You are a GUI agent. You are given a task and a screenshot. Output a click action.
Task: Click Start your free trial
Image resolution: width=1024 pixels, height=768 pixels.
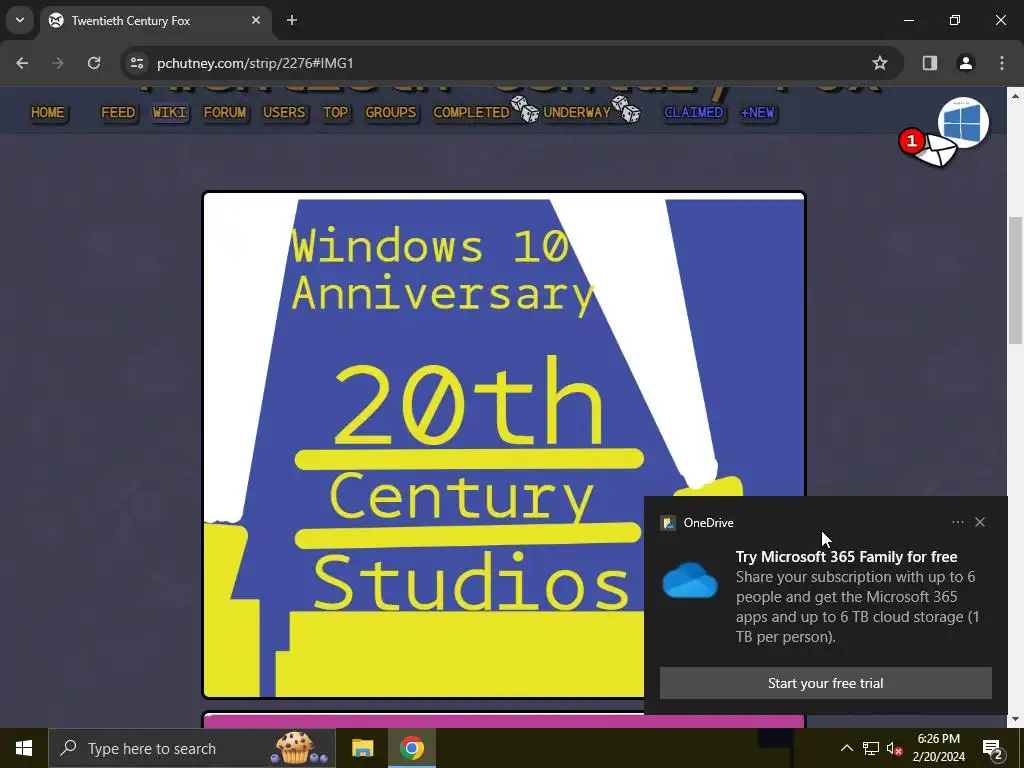click(x=825, y=683)
